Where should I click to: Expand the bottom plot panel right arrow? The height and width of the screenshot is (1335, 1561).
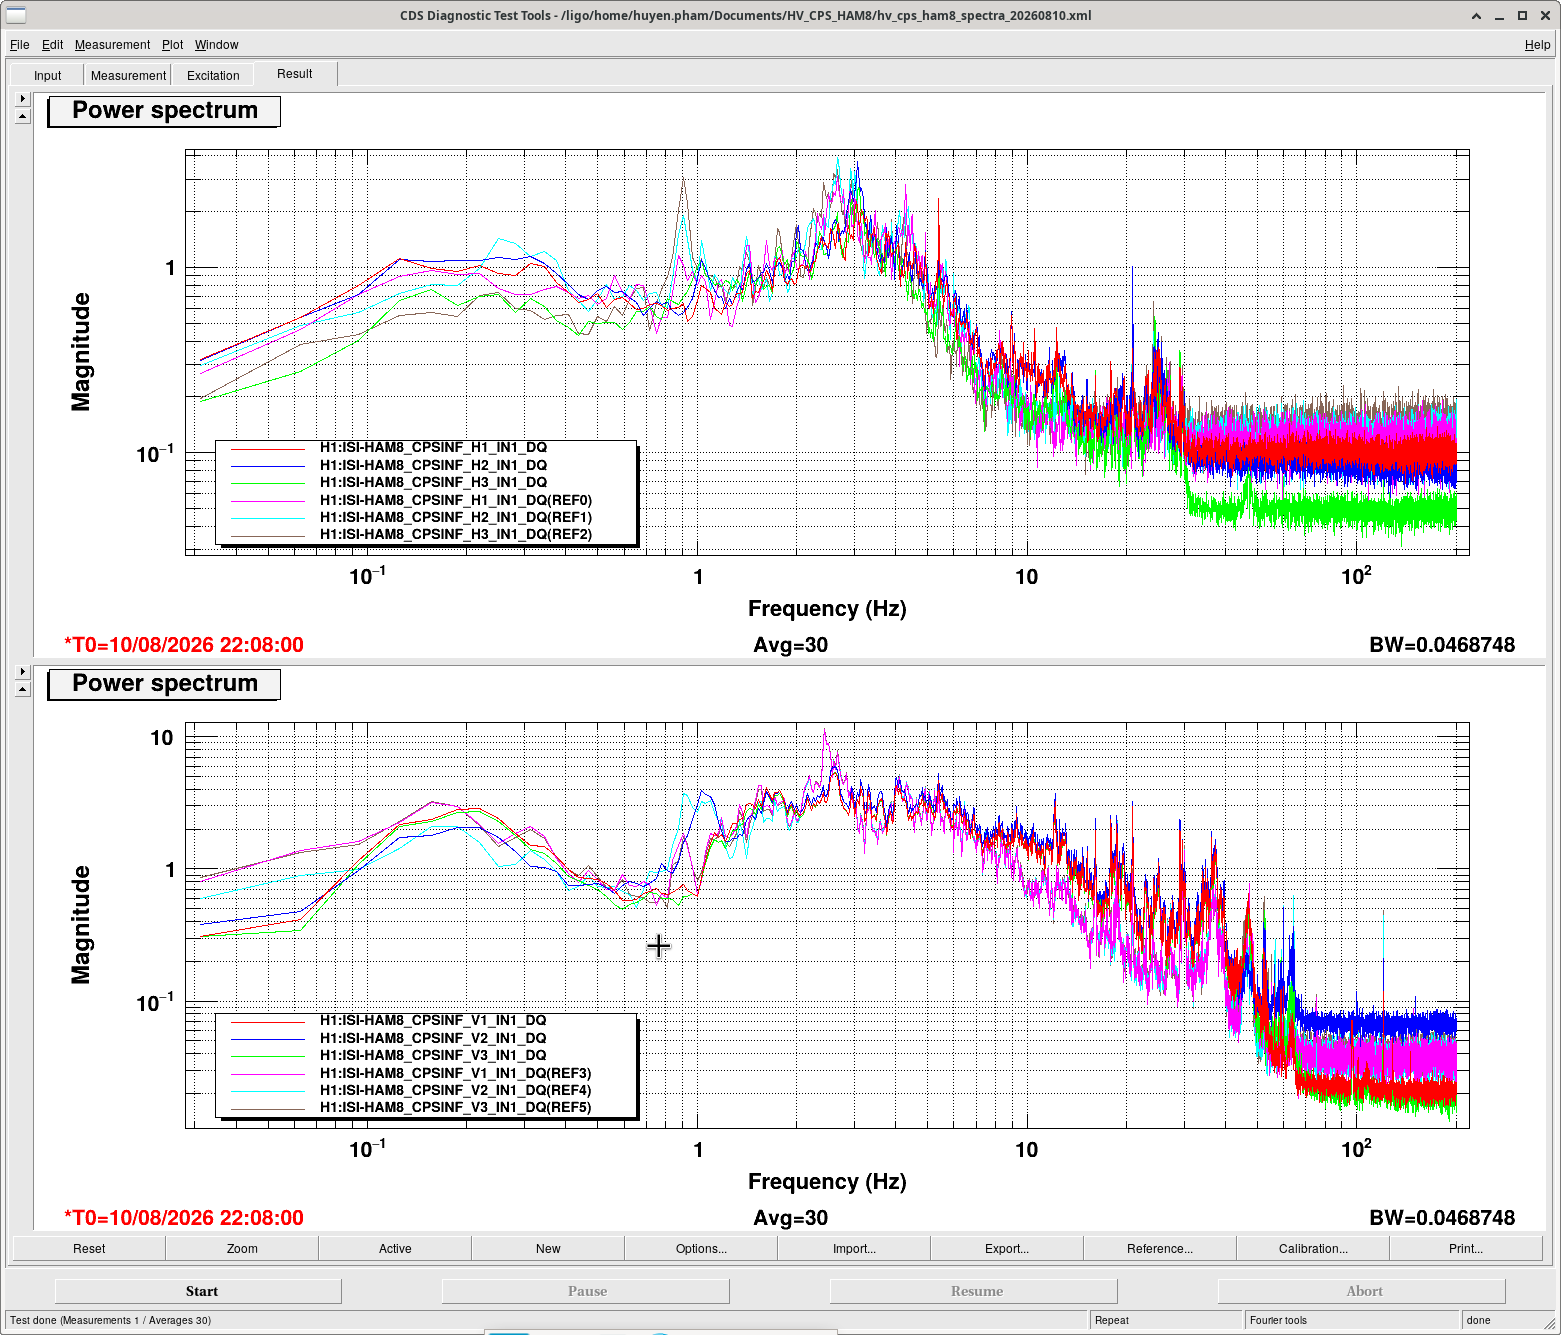click(x=23, y=671)
